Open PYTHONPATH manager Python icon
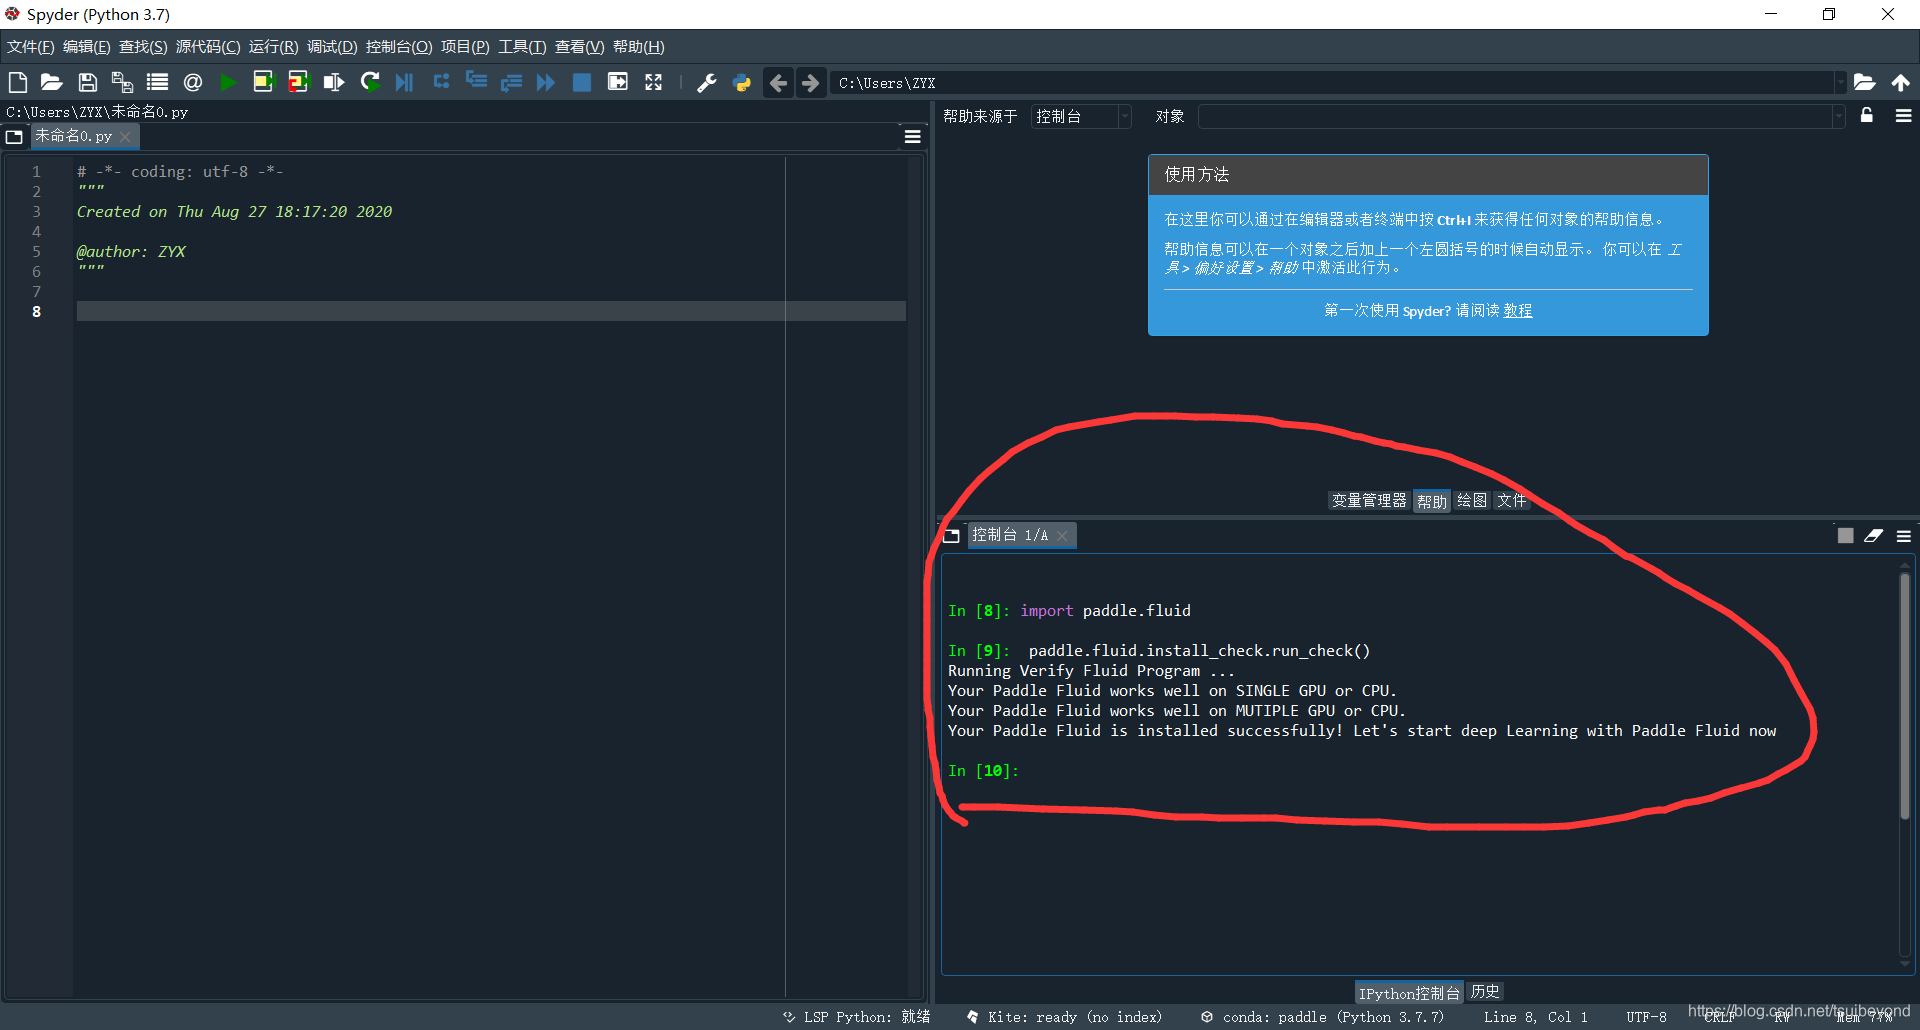 (742, 83)
